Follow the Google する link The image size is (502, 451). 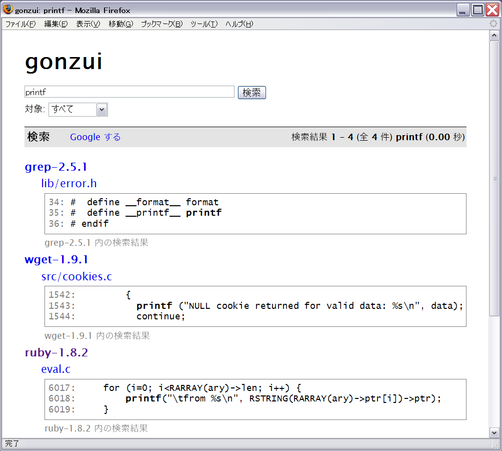pos(95,137)
